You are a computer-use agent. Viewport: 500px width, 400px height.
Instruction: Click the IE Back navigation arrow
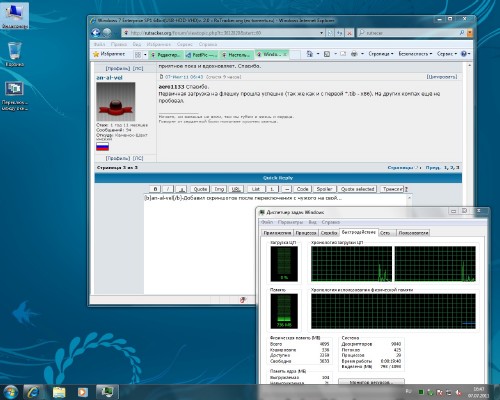pyautogui.click(x=96, y=32)
